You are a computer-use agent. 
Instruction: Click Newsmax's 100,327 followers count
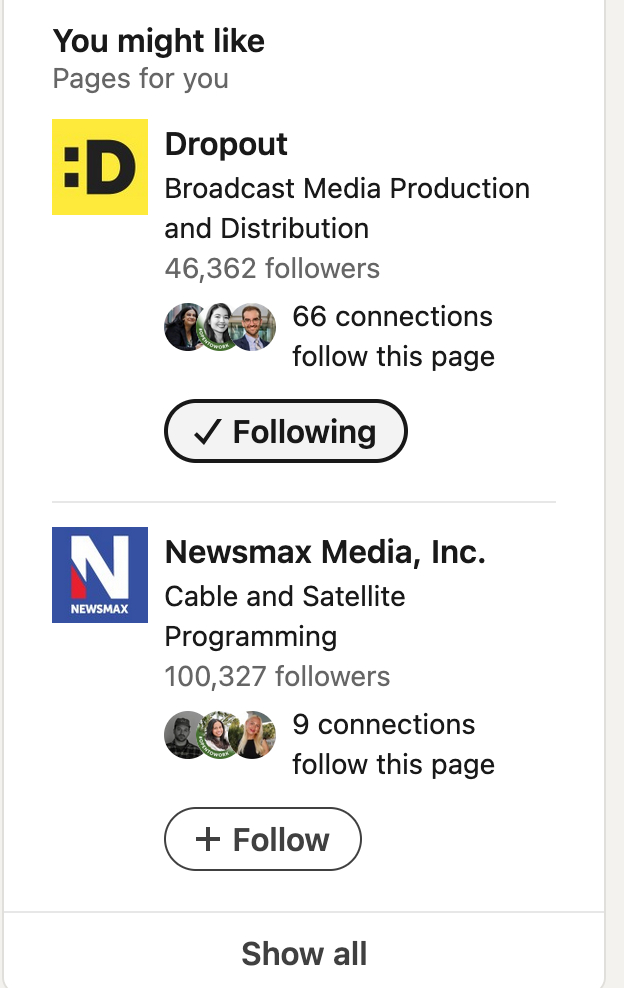pos(277,676)
